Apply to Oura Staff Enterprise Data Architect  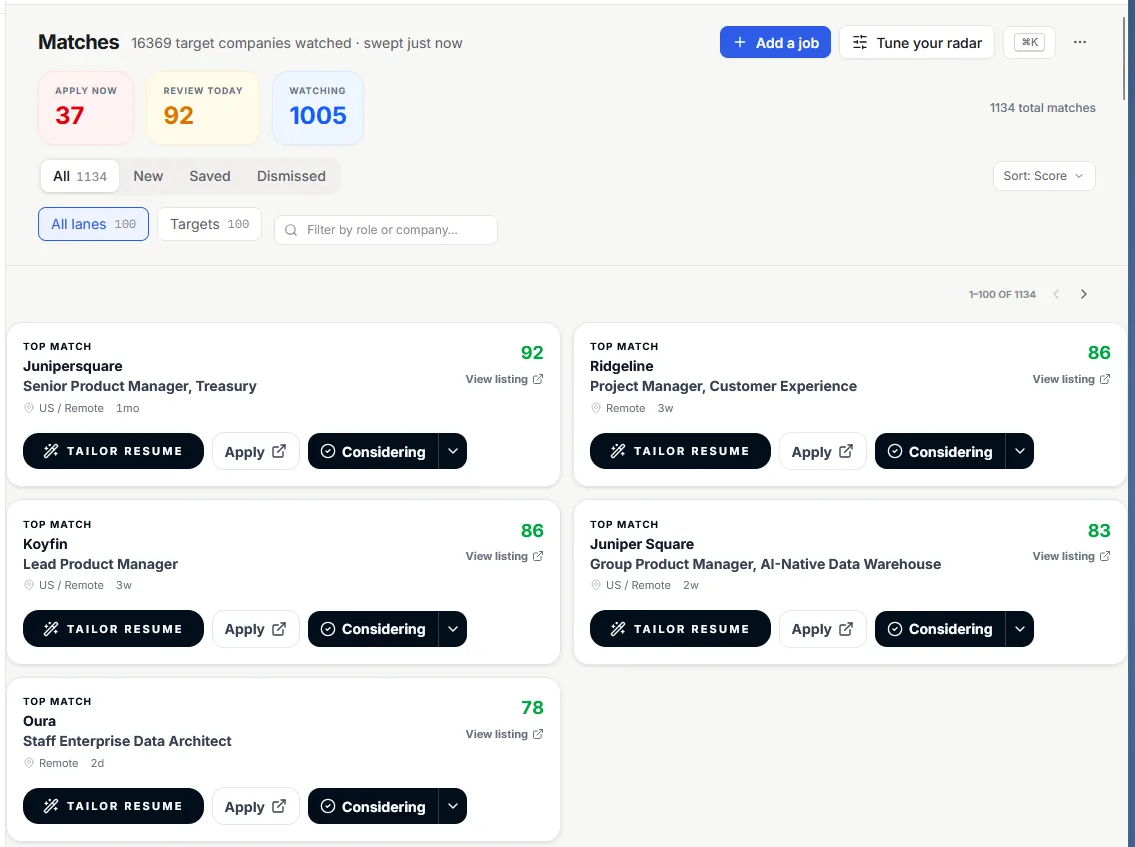(256, 806)
